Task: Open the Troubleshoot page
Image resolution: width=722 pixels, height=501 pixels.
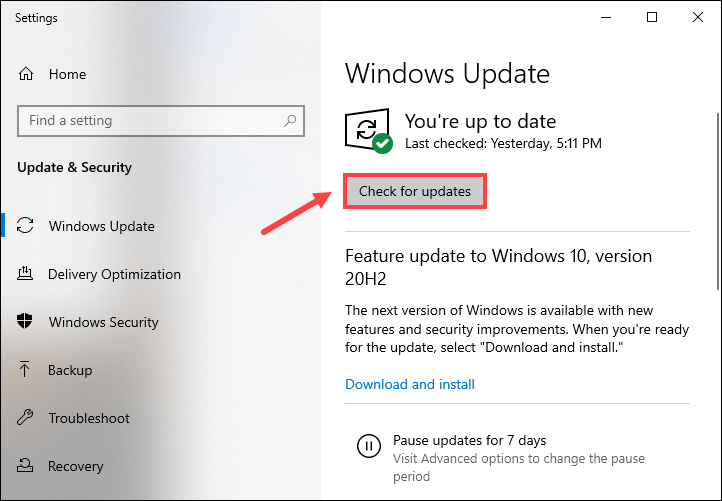Action: click(89, 418)
